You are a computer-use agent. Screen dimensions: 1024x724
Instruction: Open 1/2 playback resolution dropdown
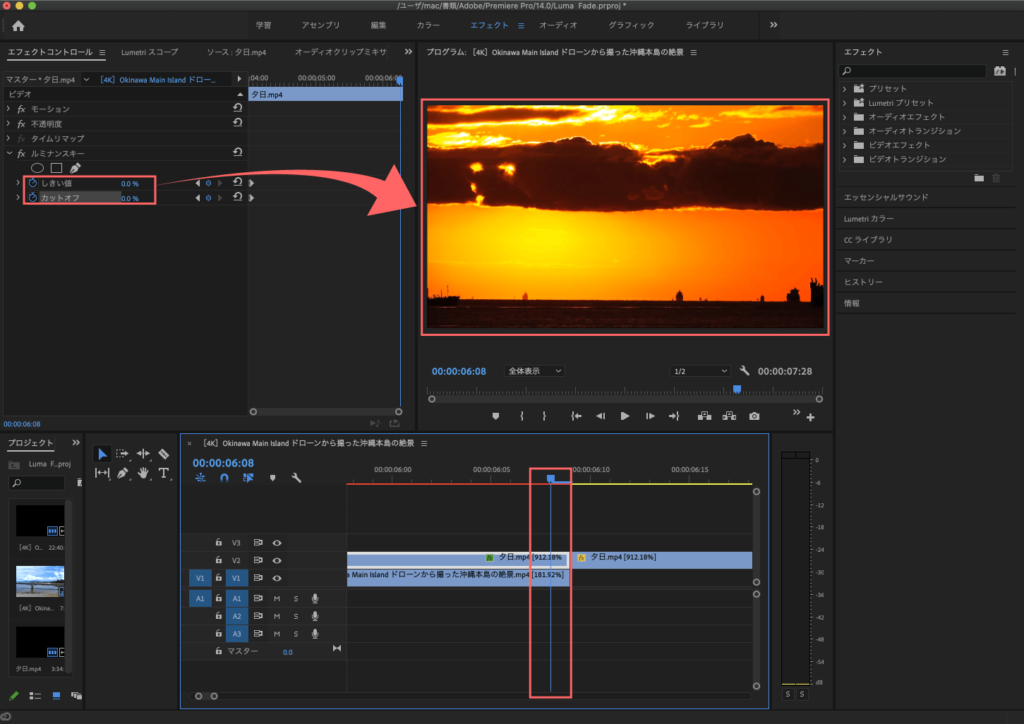pos(700,371)
